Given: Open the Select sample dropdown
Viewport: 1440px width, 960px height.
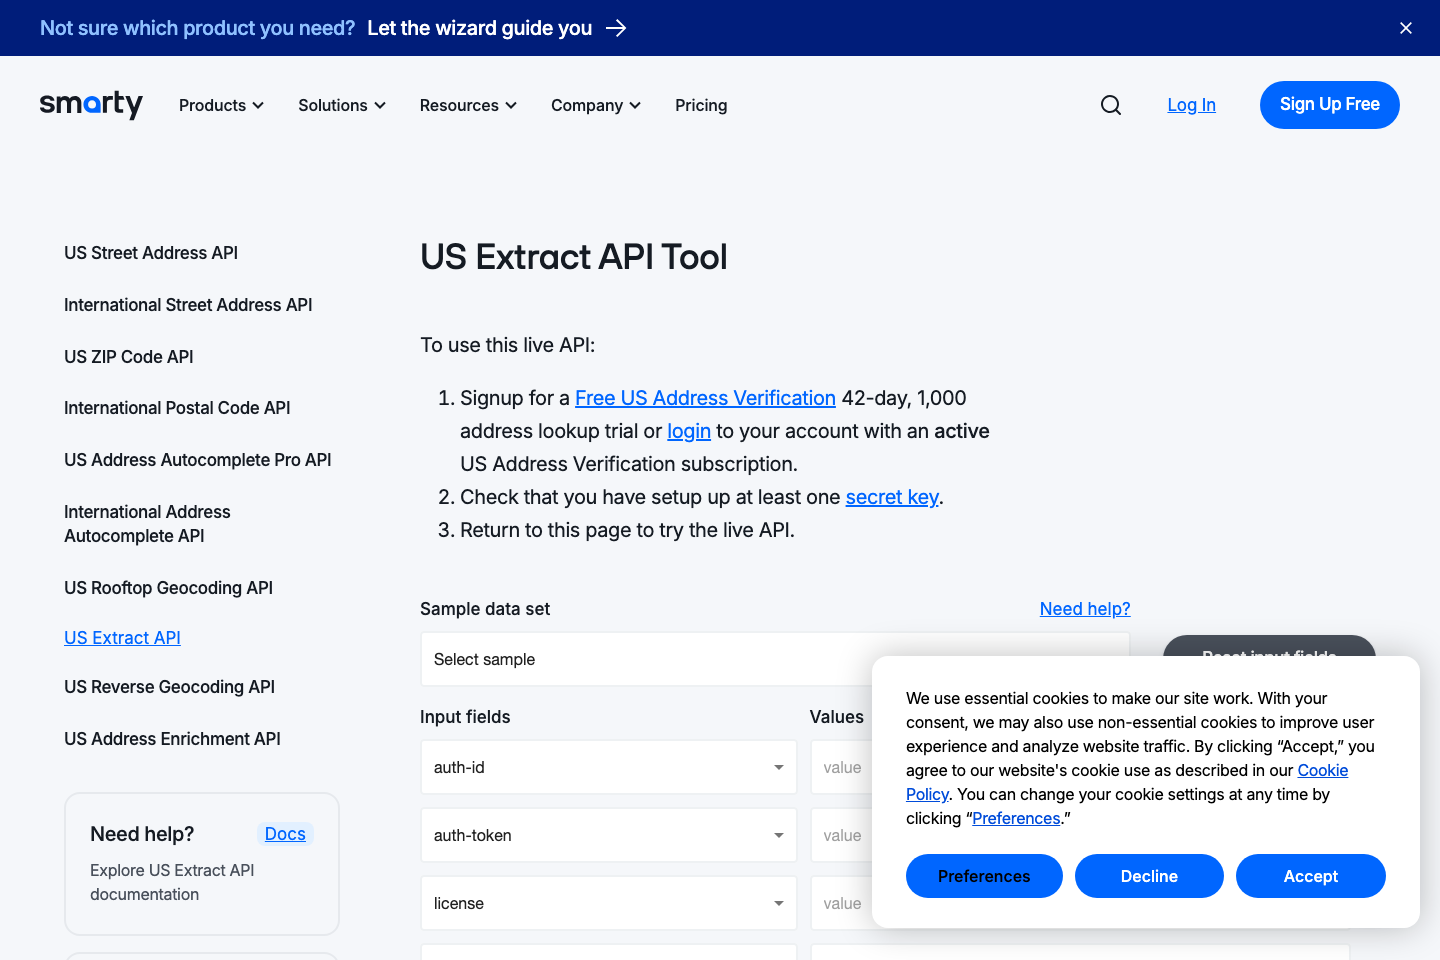Looking at the screenshot, I should [x=774, y=659].
